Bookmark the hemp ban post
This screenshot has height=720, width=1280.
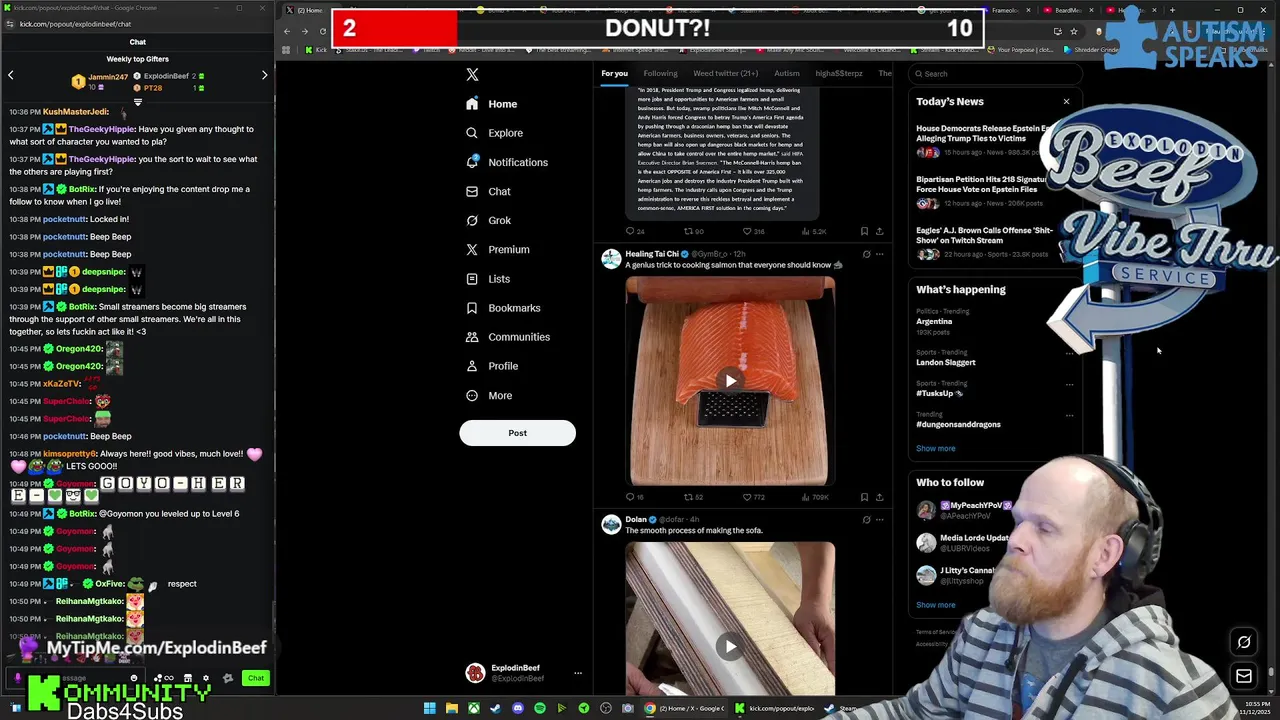(864, 231)
